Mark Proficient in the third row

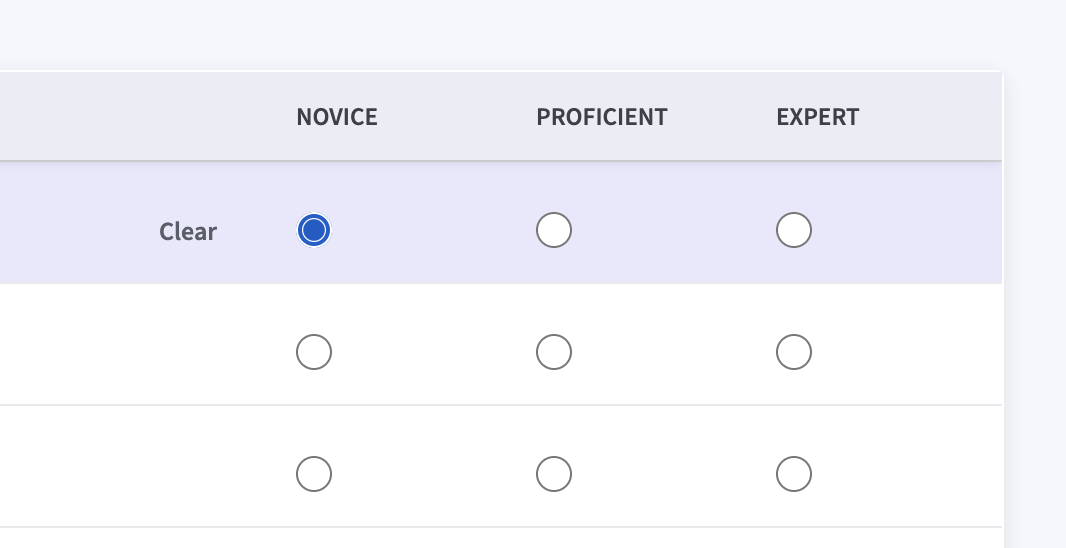coord(554,474)
